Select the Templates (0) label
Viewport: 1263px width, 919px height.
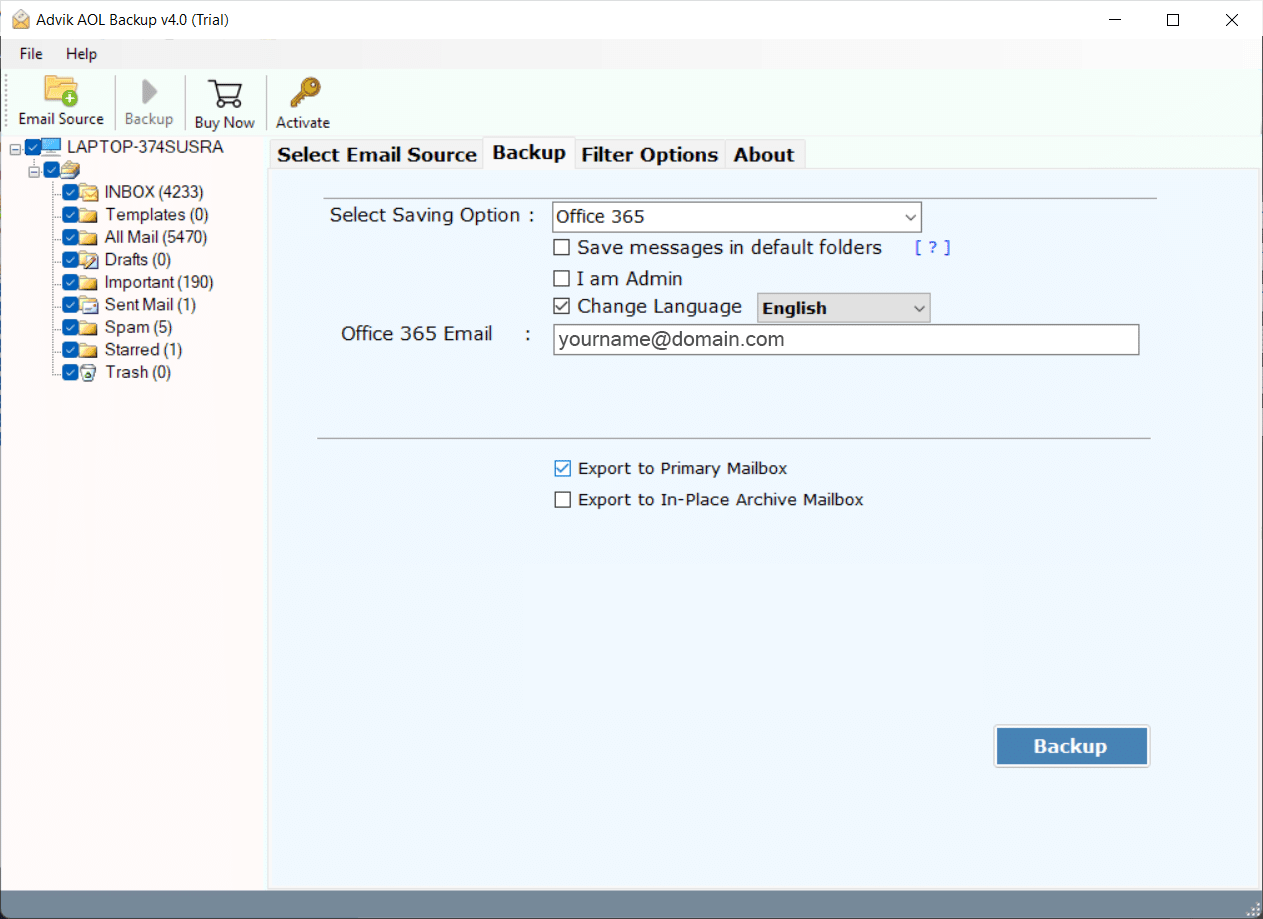coord(158,215)
